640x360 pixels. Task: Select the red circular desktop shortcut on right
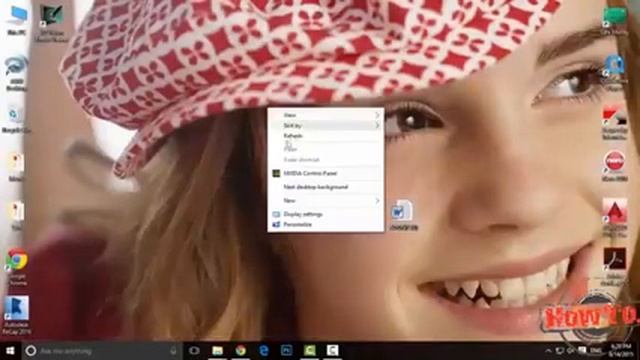pyautogui.click(x=615, y=165)
